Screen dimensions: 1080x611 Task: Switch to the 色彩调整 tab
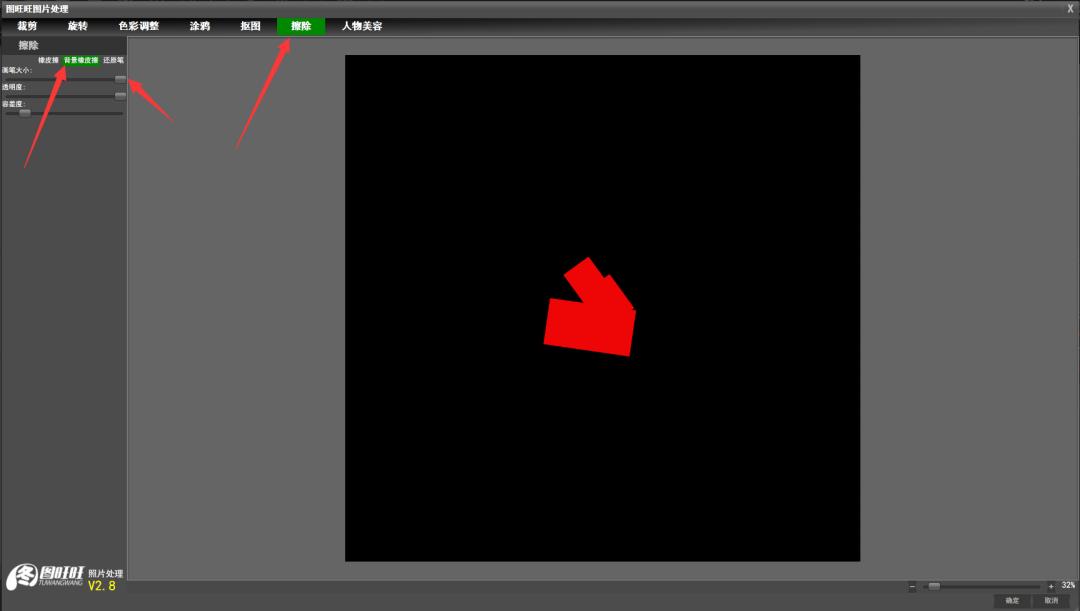[138, 26]
